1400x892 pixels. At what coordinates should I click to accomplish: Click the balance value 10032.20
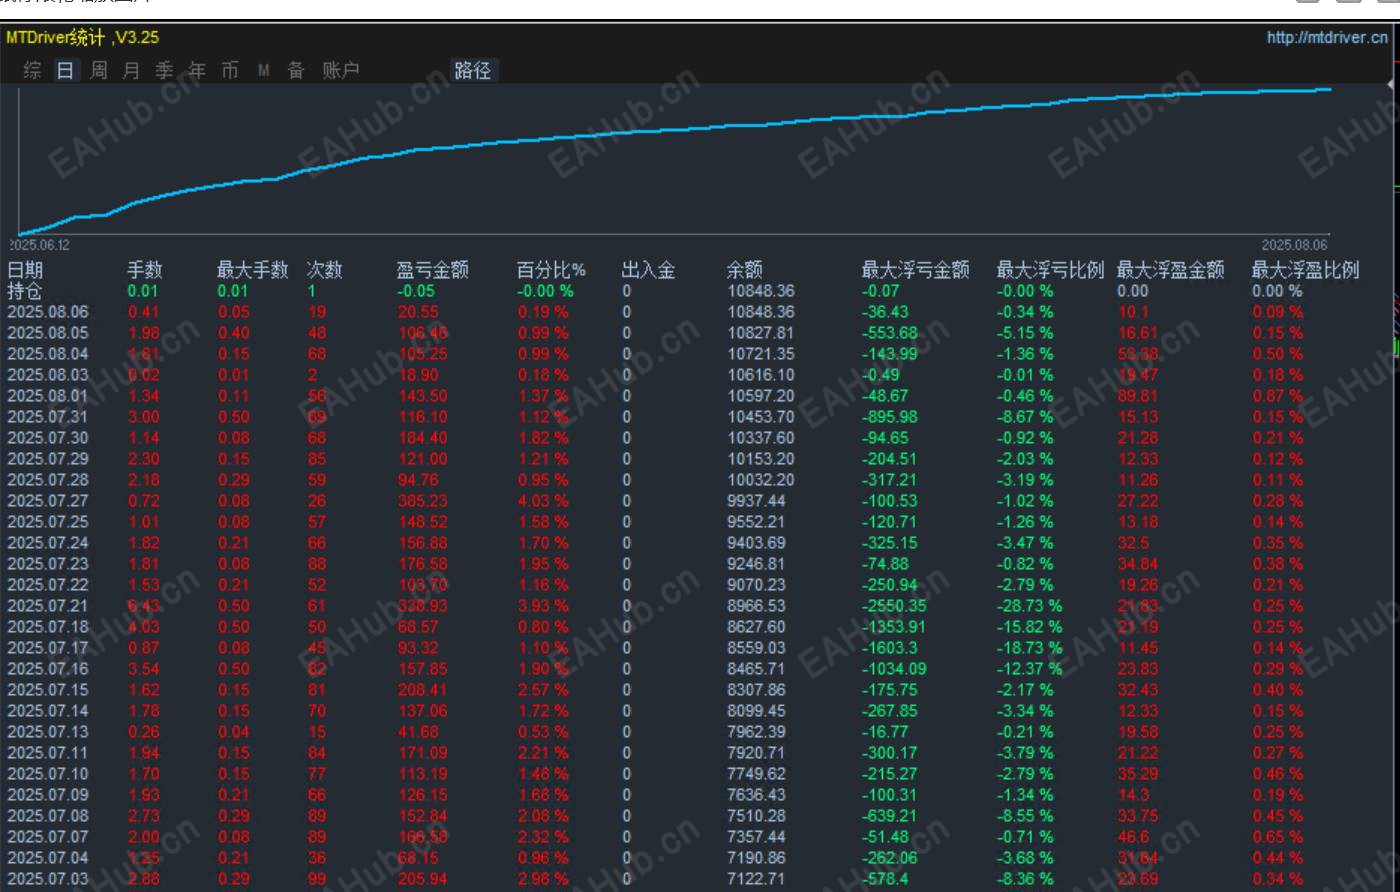point(761,480)
